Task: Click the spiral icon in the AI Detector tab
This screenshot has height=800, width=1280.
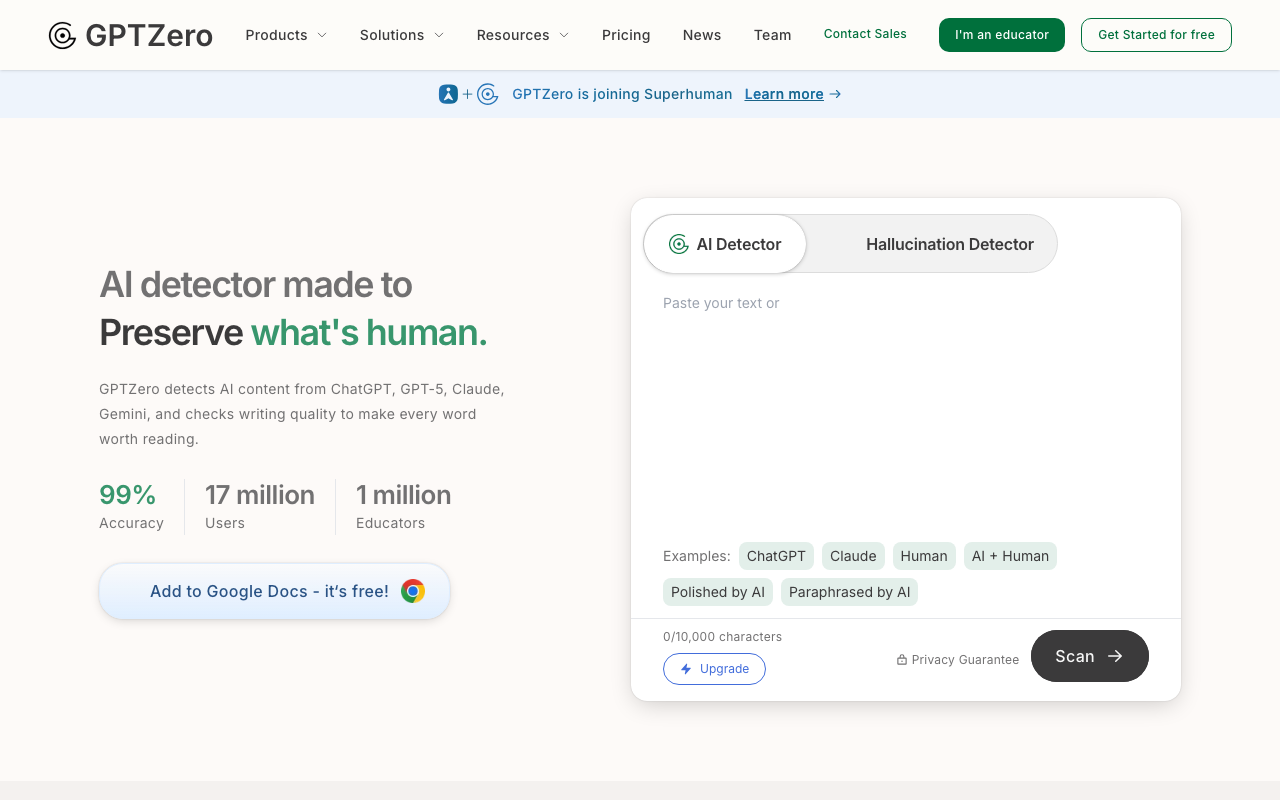Action: pyautogui.click(x=679, y=244)
